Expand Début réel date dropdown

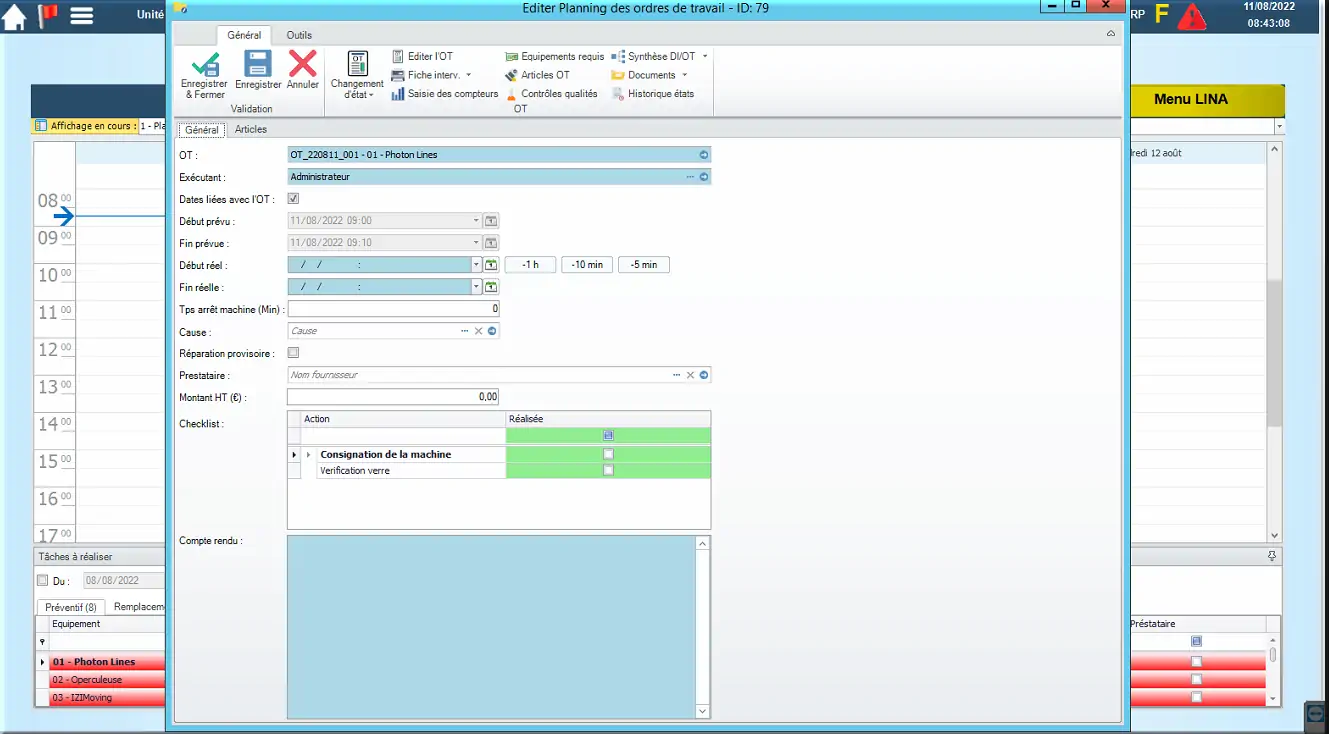(x=476, y=265)
